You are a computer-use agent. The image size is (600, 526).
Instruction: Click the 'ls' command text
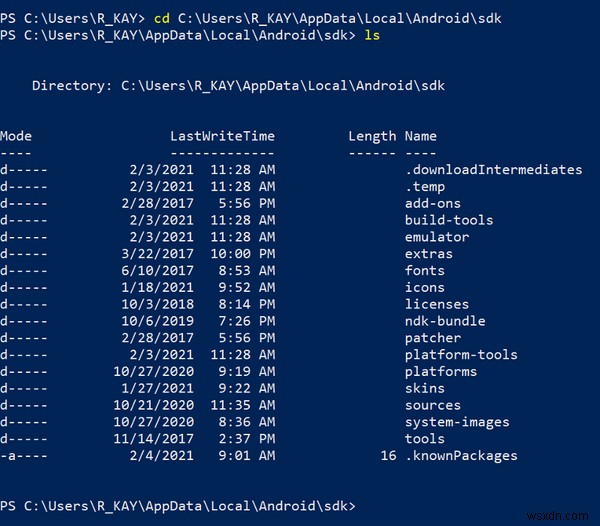[x=372, y=35]
